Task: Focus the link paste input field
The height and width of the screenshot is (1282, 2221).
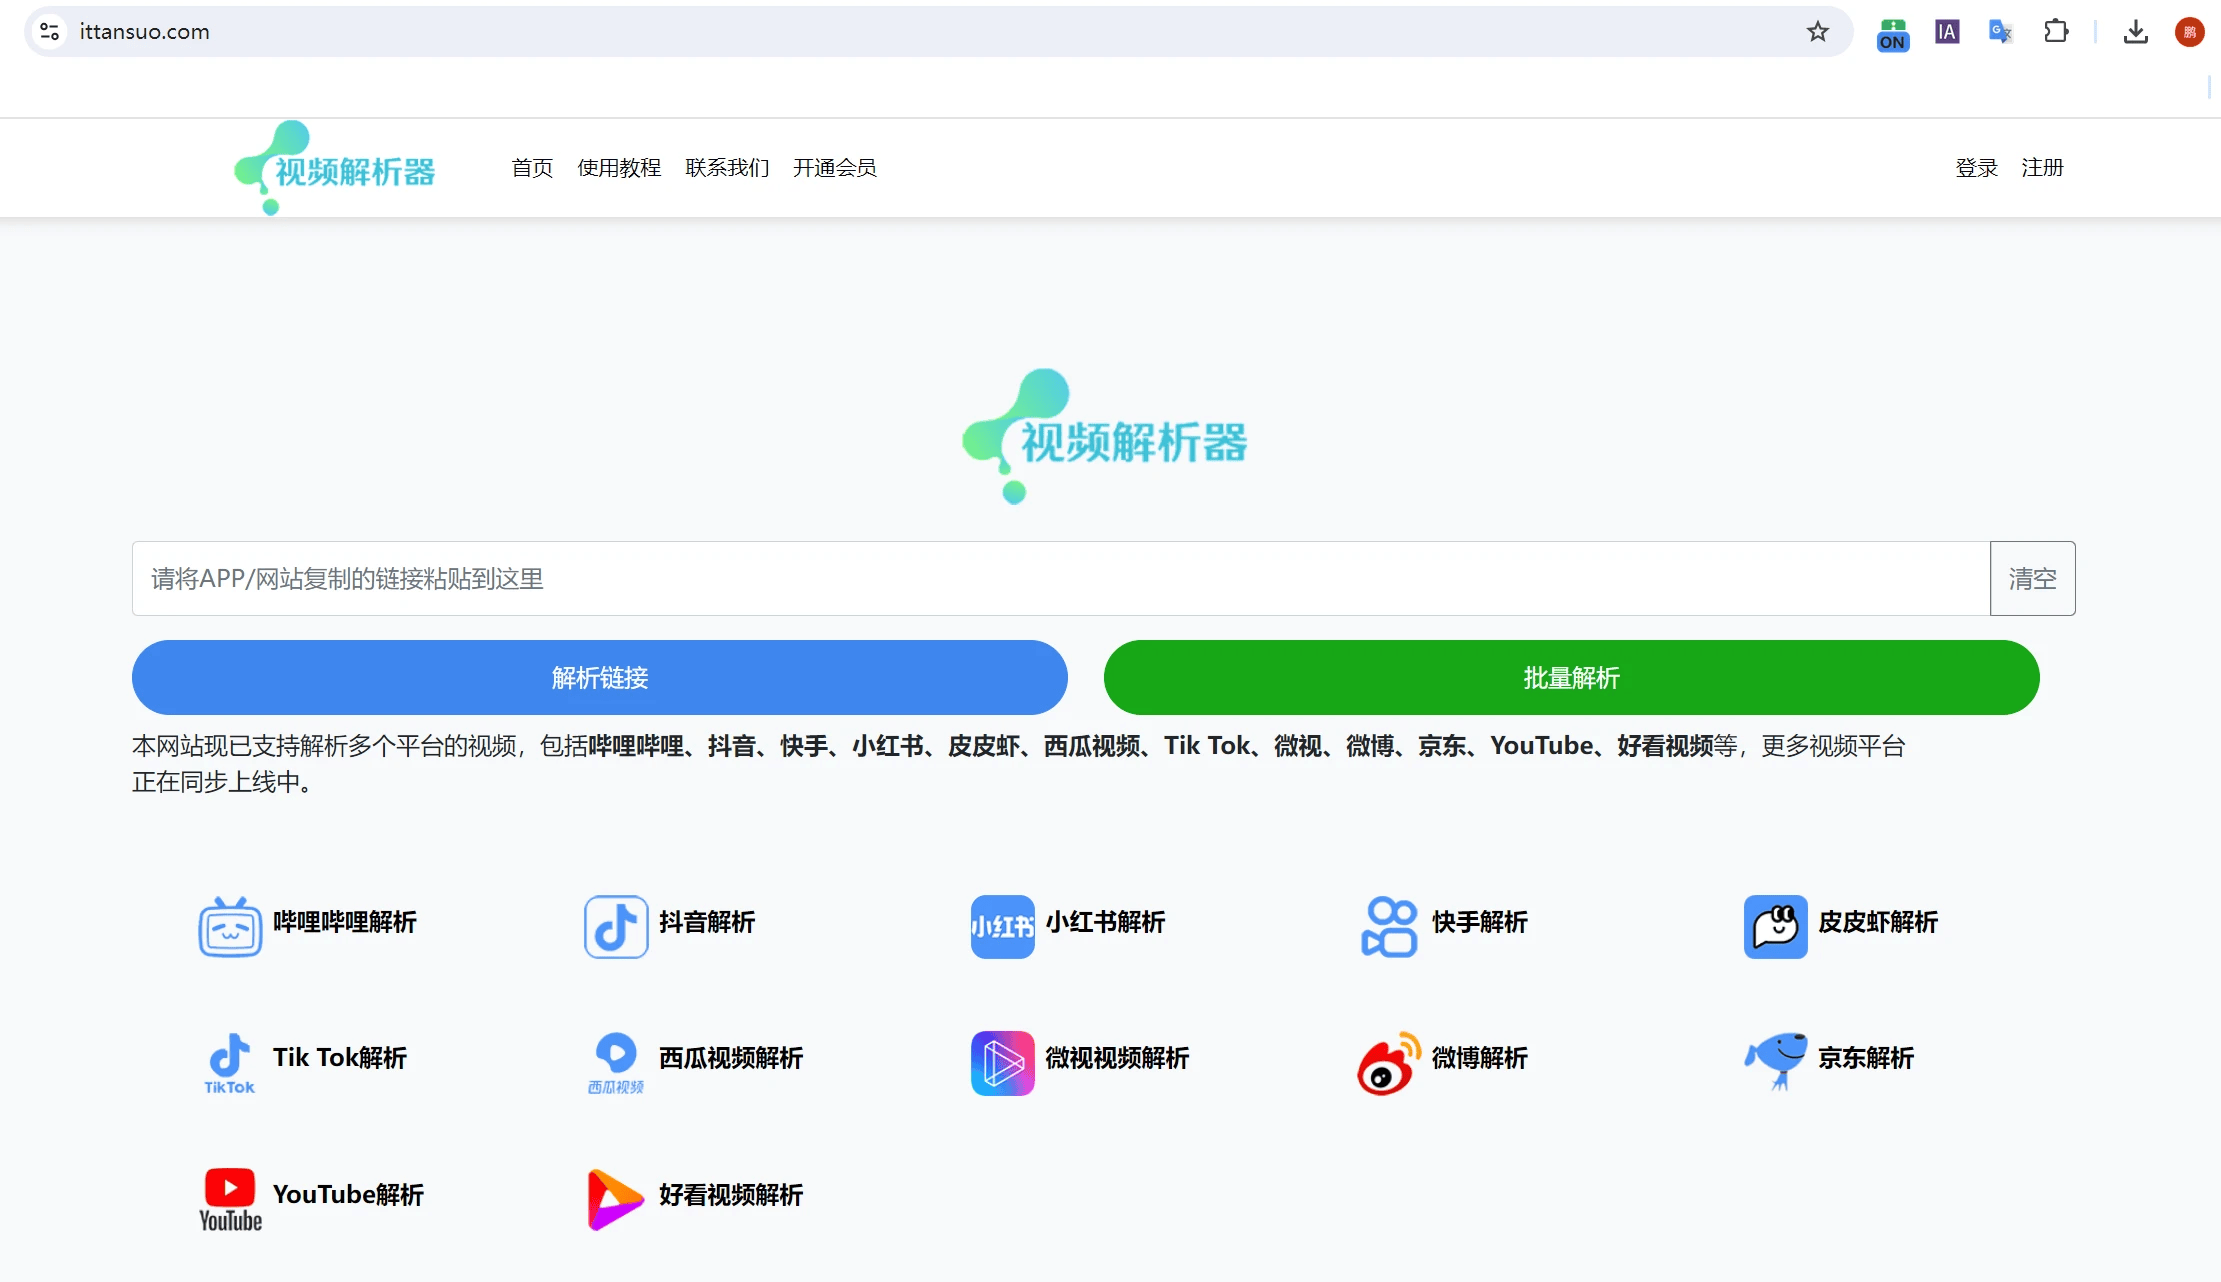Action: (1061, 579)
